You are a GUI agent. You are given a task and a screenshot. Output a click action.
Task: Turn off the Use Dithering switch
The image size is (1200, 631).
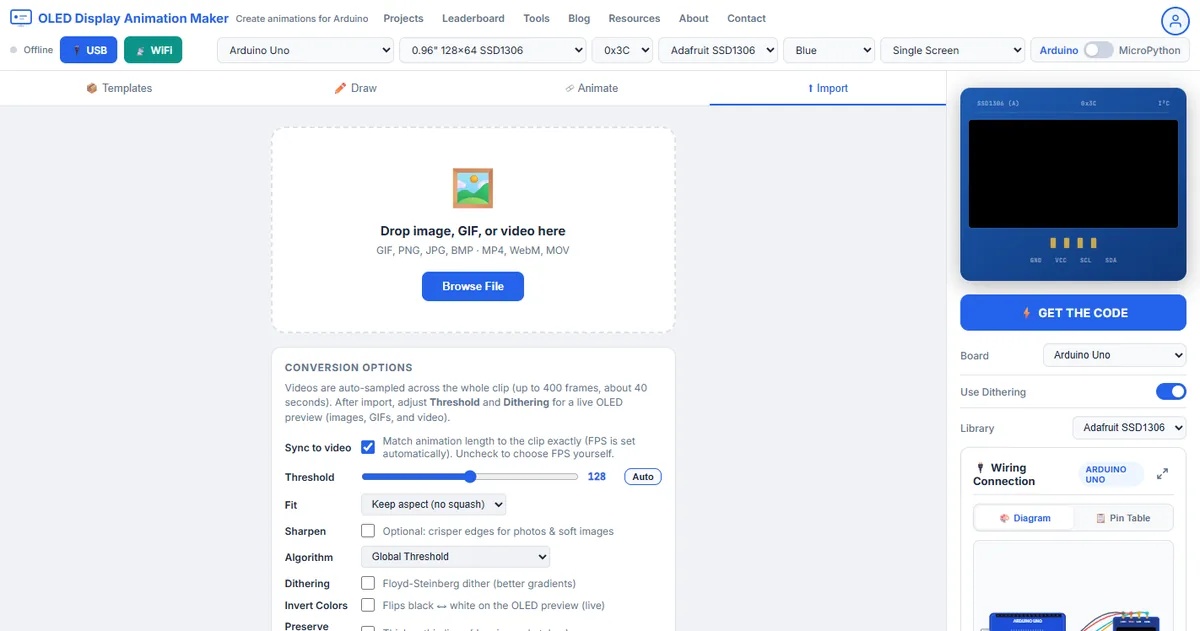[1171, 391]
